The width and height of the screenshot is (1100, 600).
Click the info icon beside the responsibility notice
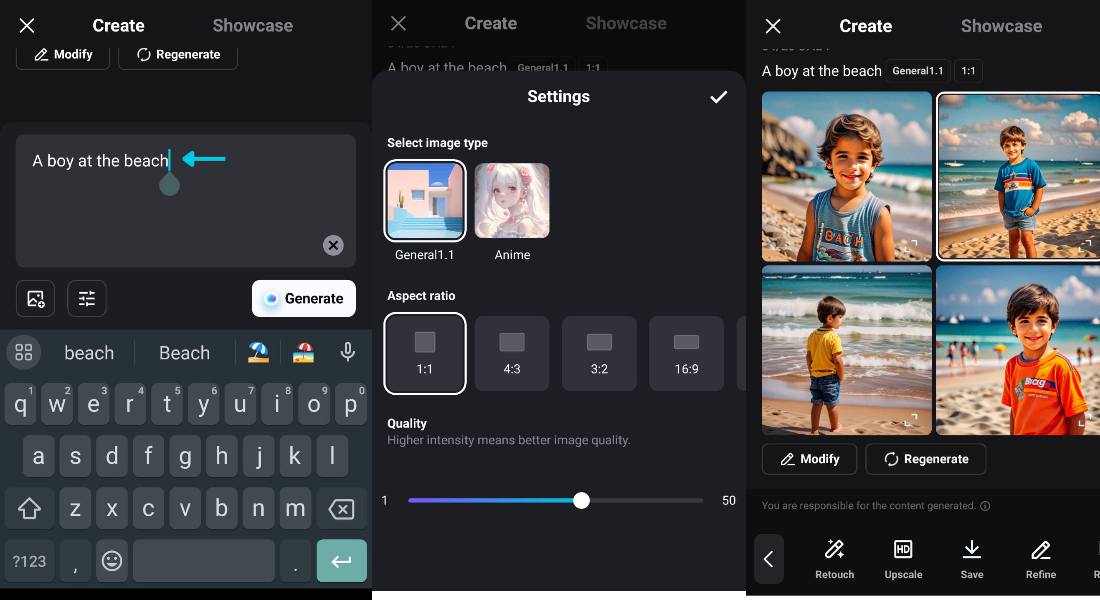[985, 506]
